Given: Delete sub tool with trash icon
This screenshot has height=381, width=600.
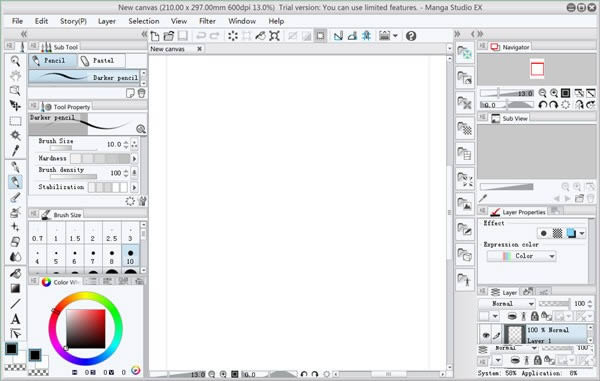Looking at the screenshot, I should click(141, 93).
